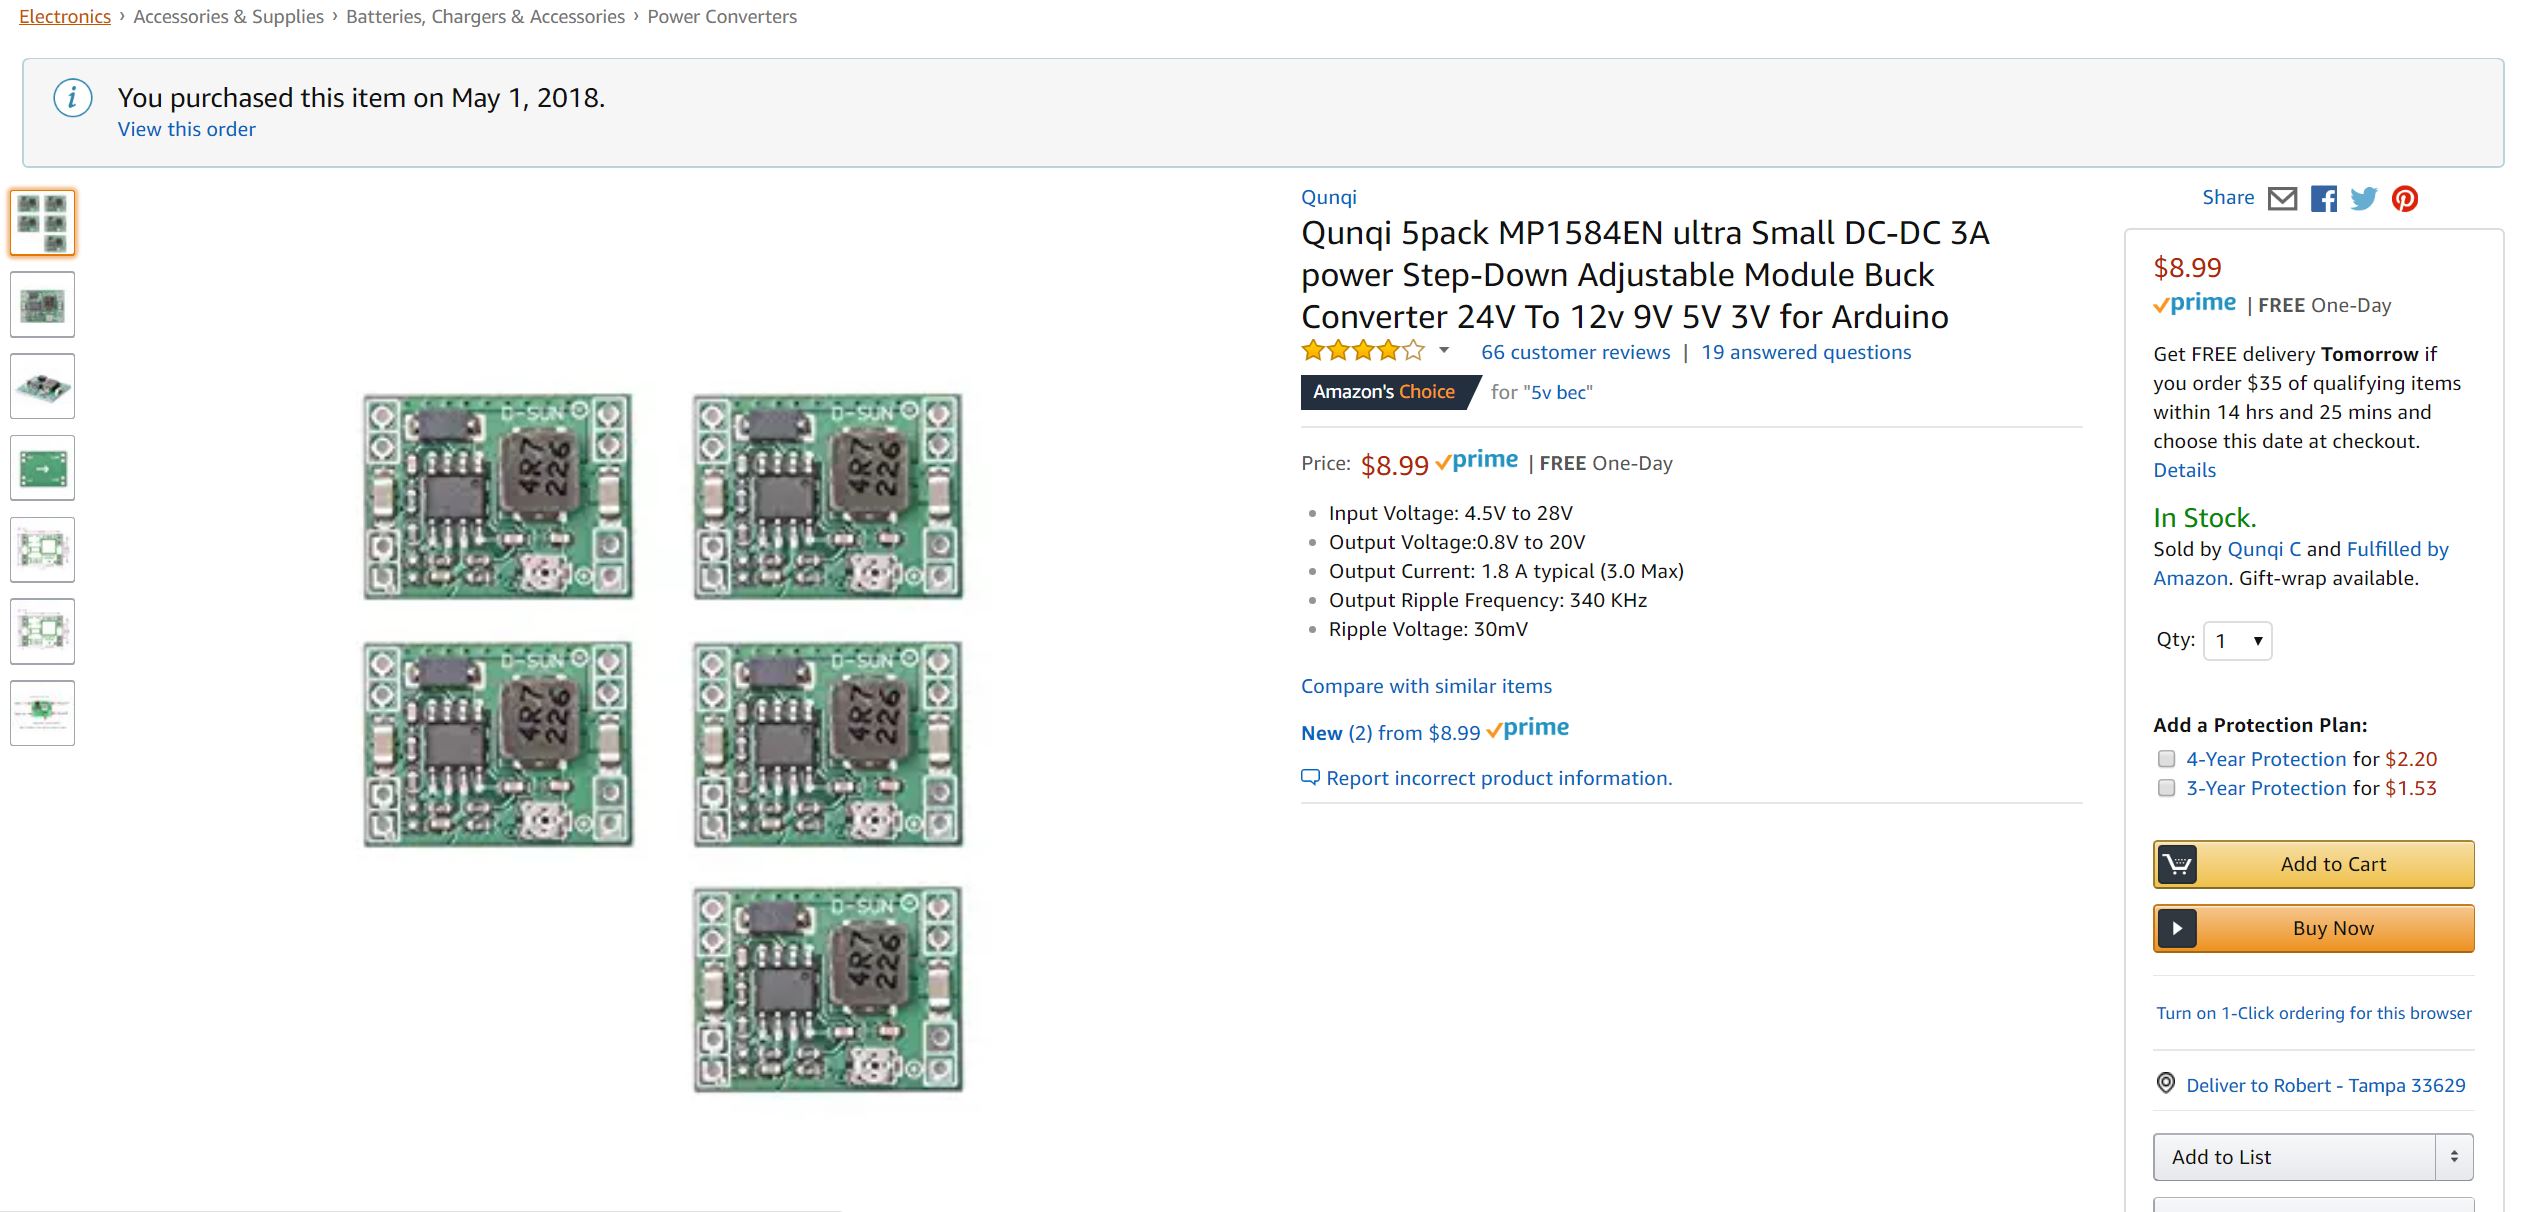Viewport: 2521px width, 1212px height.
Task: Open the 66 customer reviews link
Action: 1575,352
